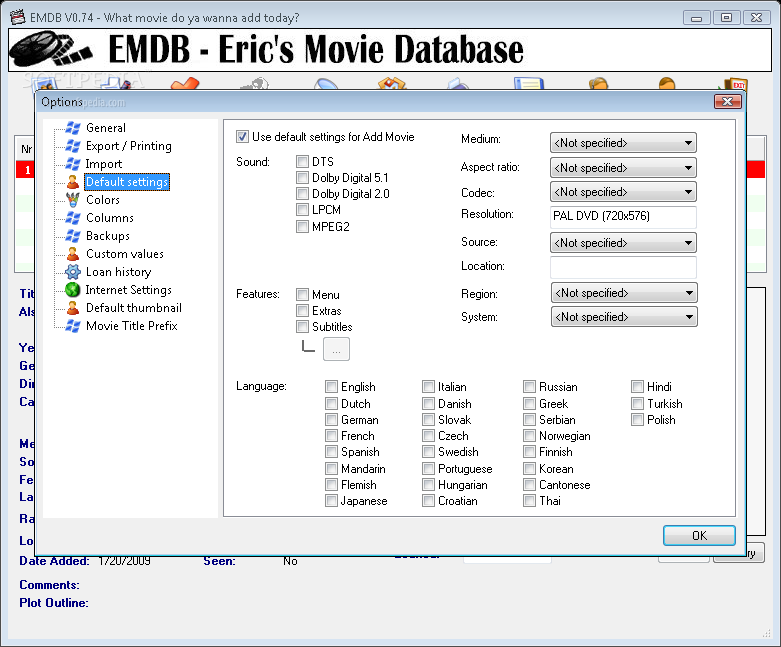The image size is (781, 647).
Task: Click the Backups item icon
Action: [x=73, y=236]
